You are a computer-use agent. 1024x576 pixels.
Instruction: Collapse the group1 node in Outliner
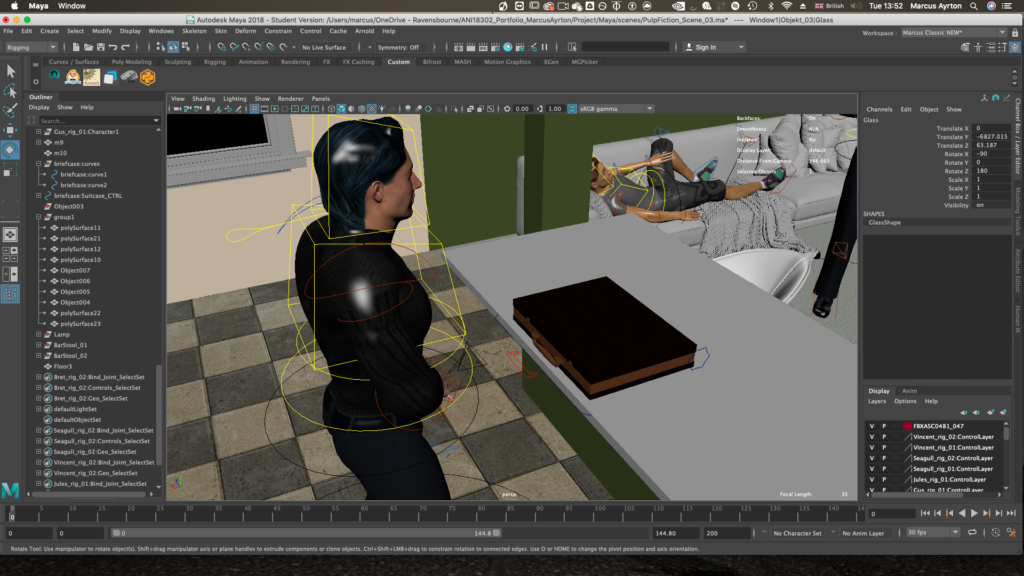click(39, 217)
